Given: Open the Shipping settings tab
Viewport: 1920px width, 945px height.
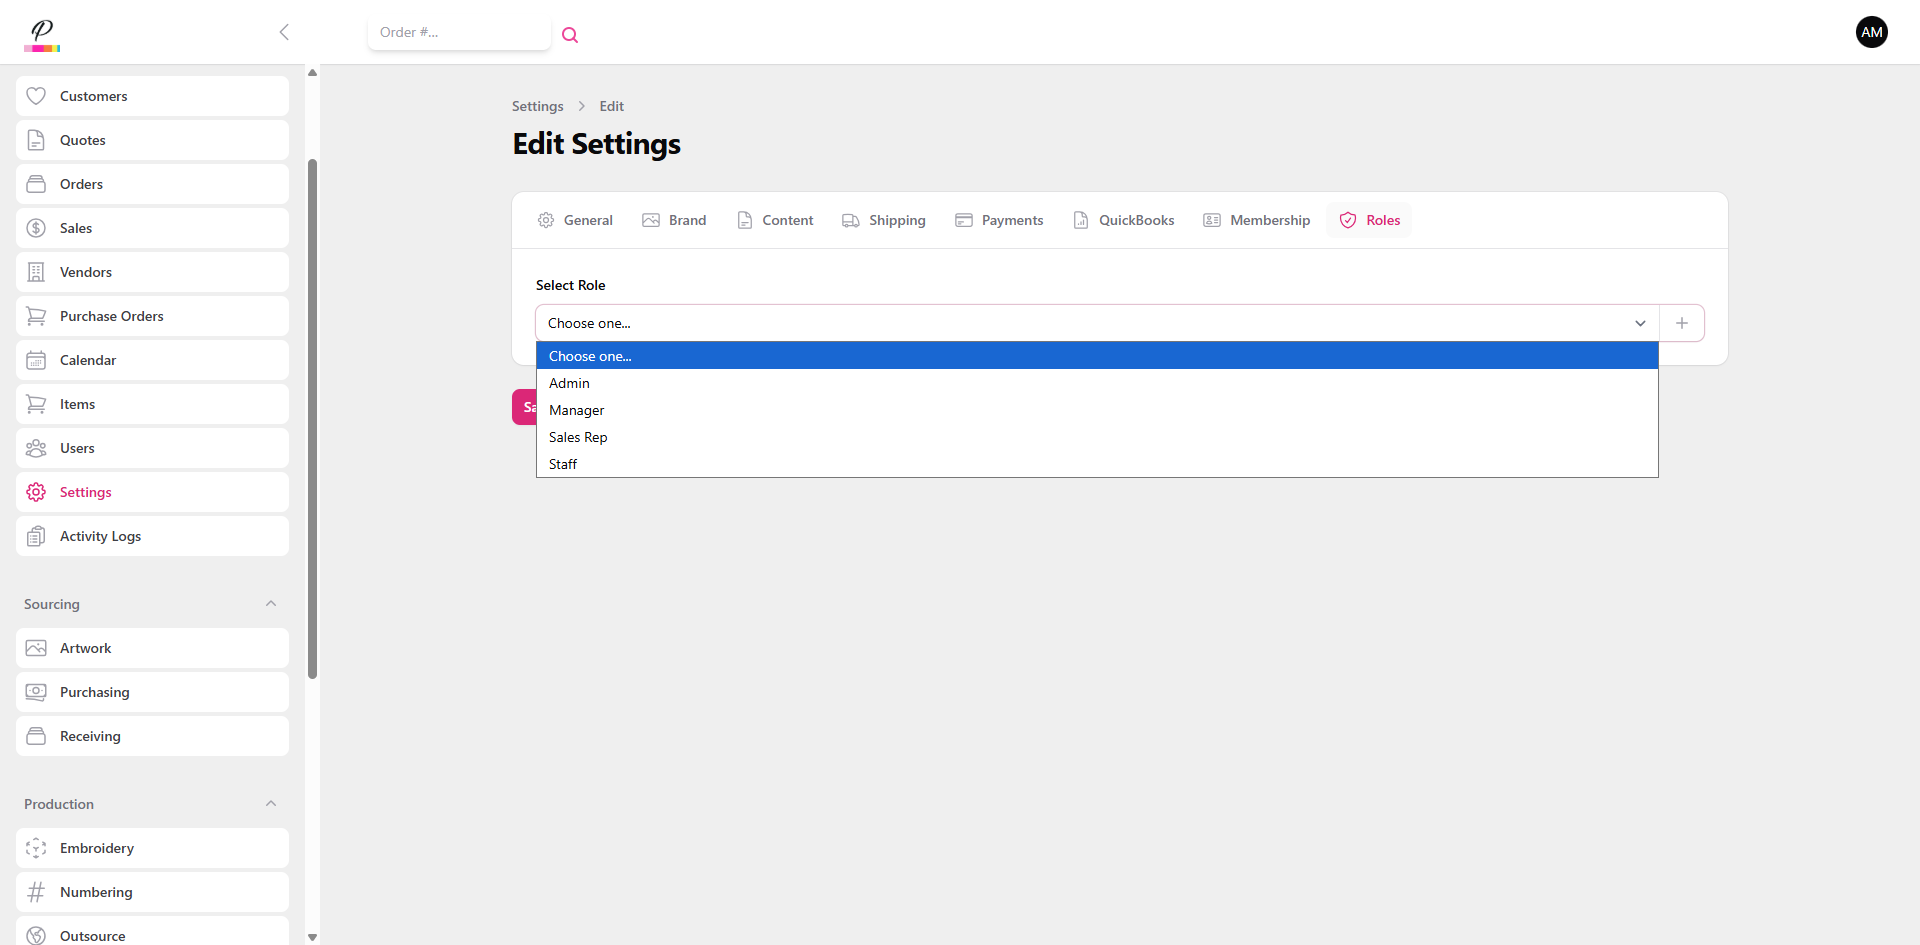Looking at the screenshot, I should (x=884, y=220).
